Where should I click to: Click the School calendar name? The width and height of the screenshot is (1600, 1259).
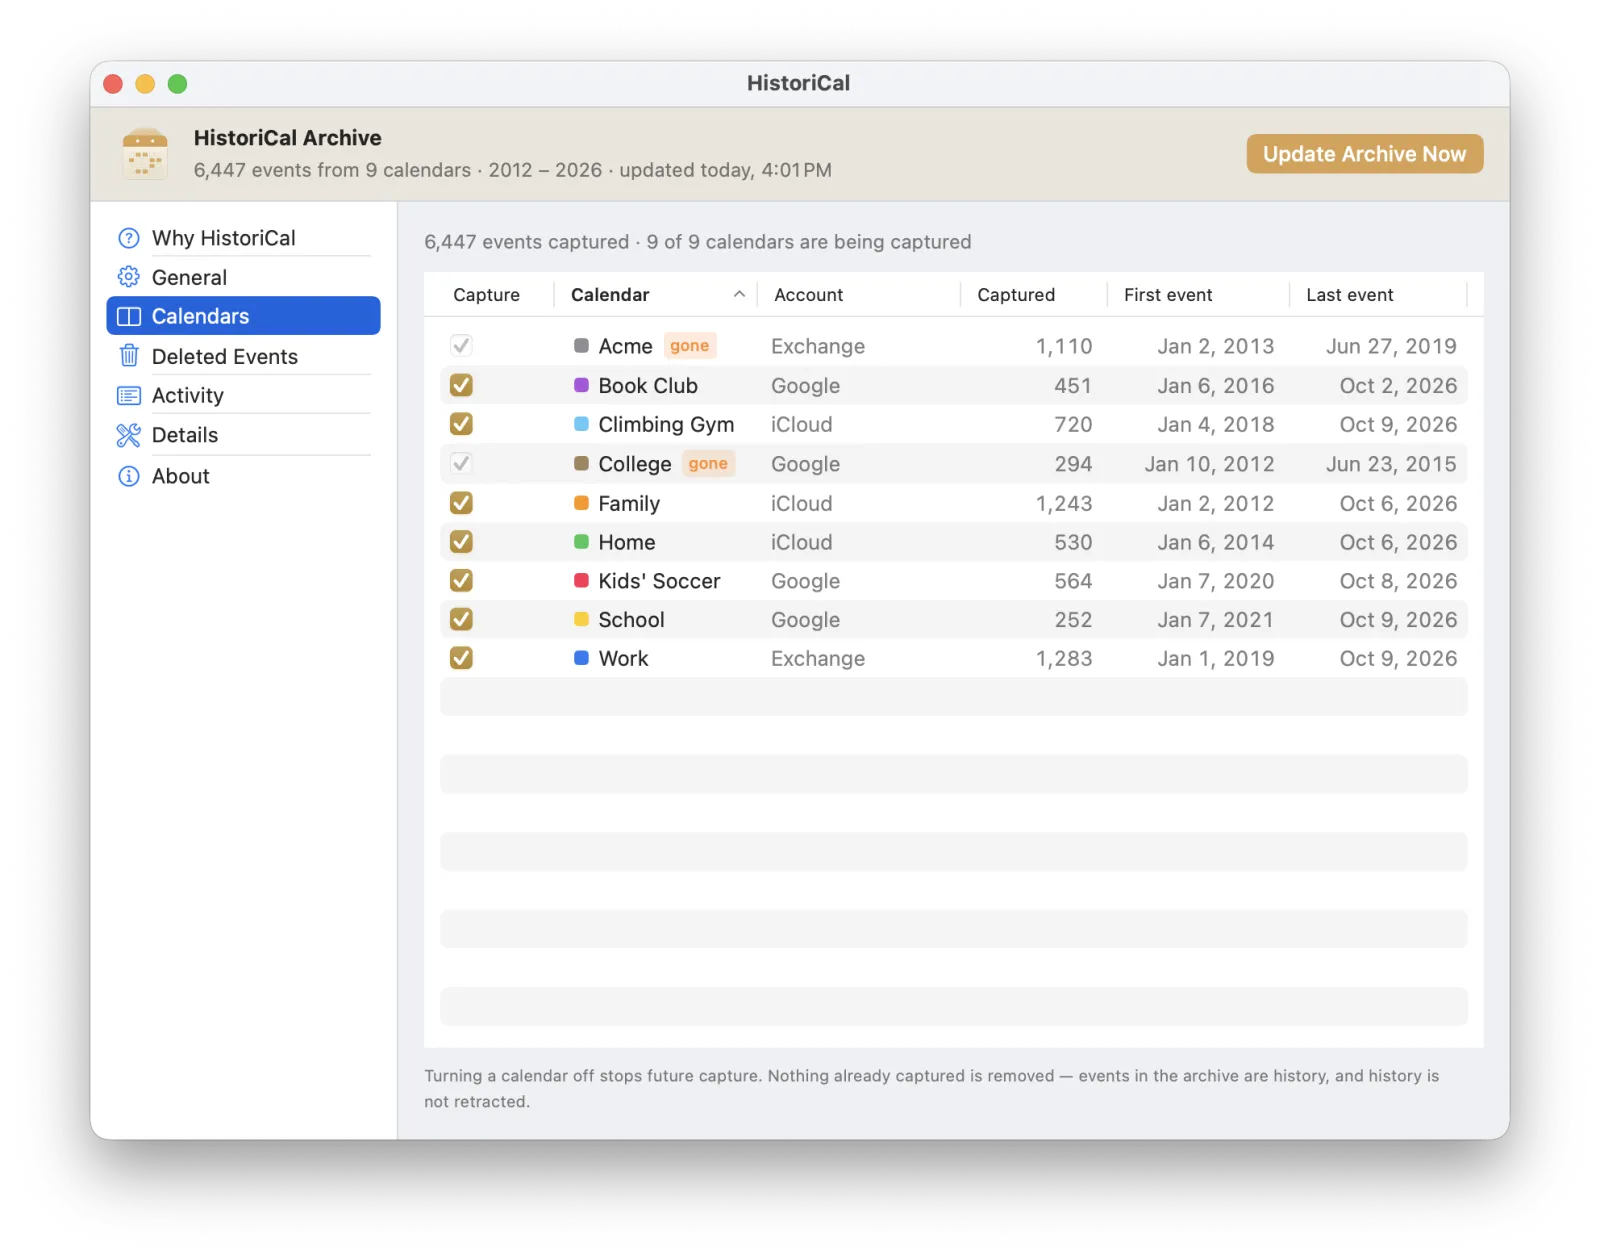(631, 619)
